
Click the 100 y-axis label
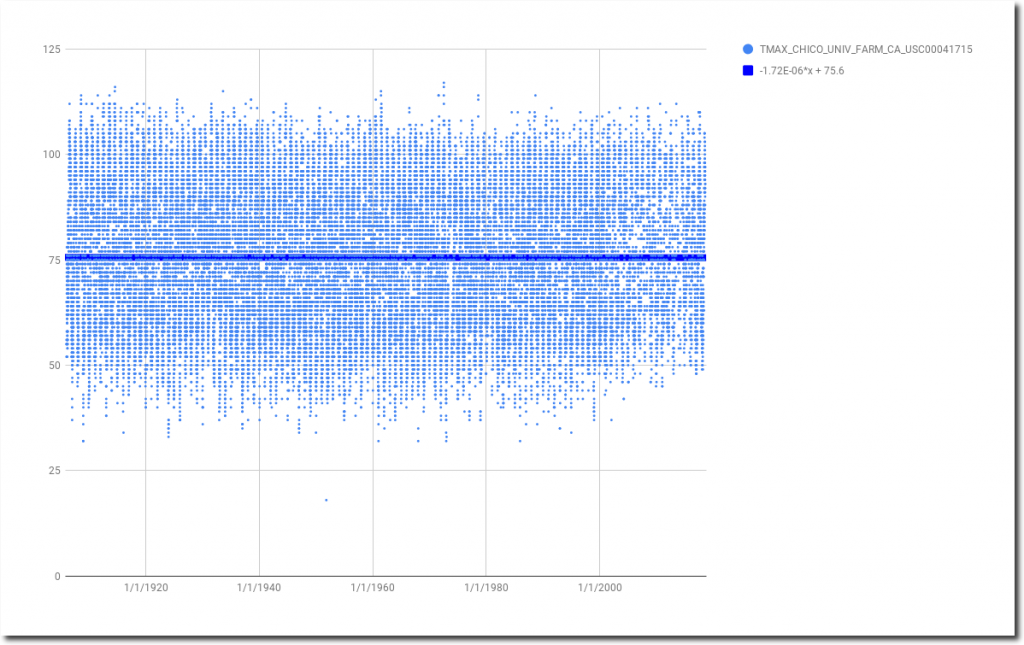[50, 154]
